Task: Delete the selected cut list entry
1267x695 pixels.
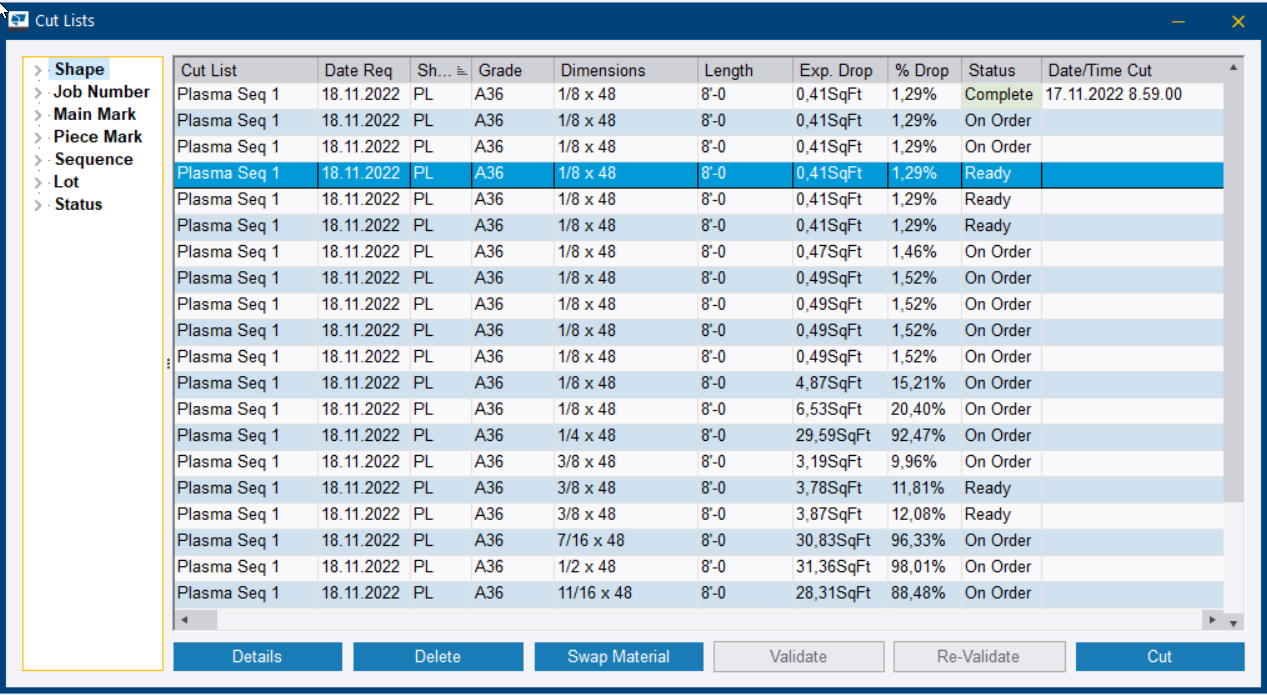Action: click(438, 656)
